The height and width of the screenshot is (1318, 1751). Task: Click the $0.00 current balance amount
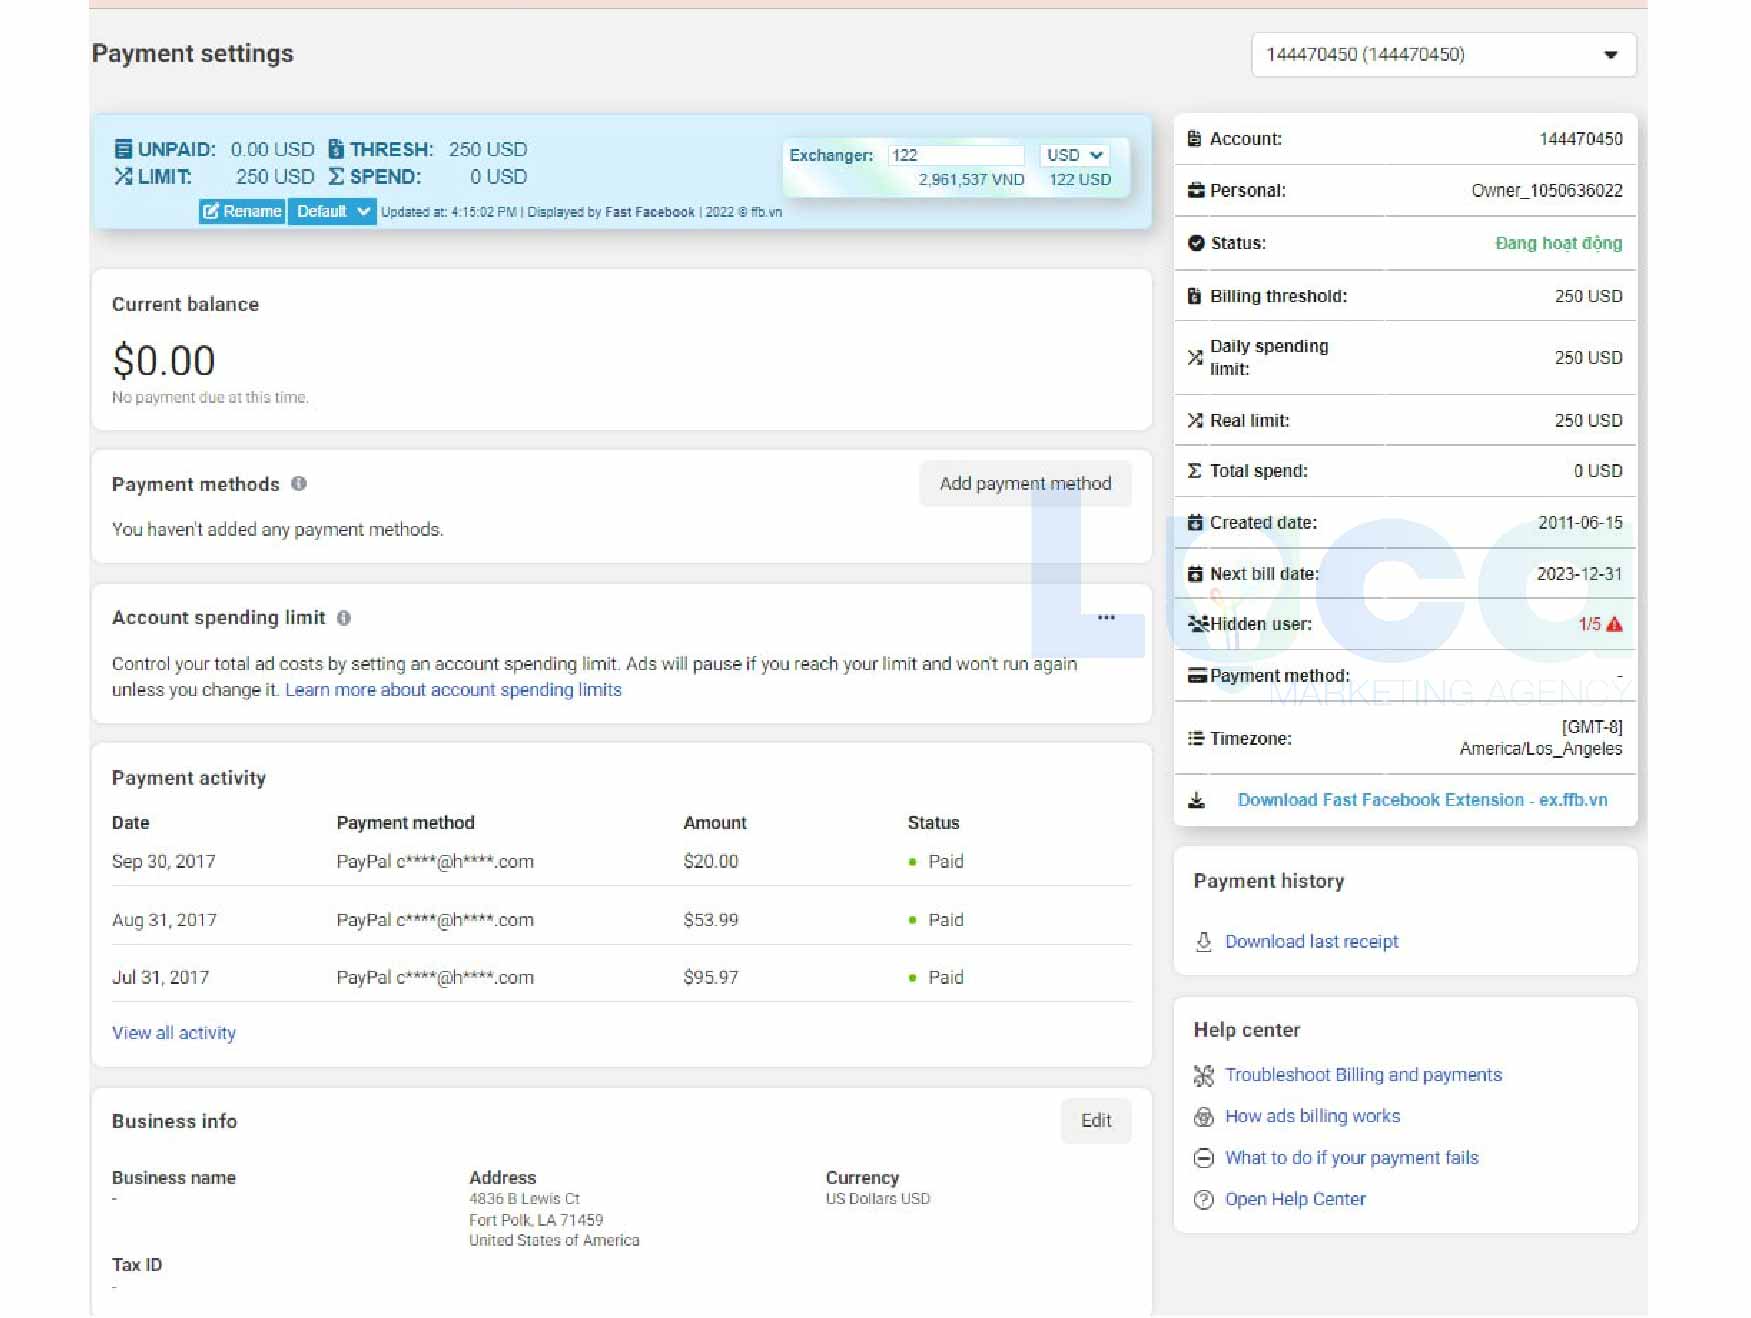(x=164, y=361)
